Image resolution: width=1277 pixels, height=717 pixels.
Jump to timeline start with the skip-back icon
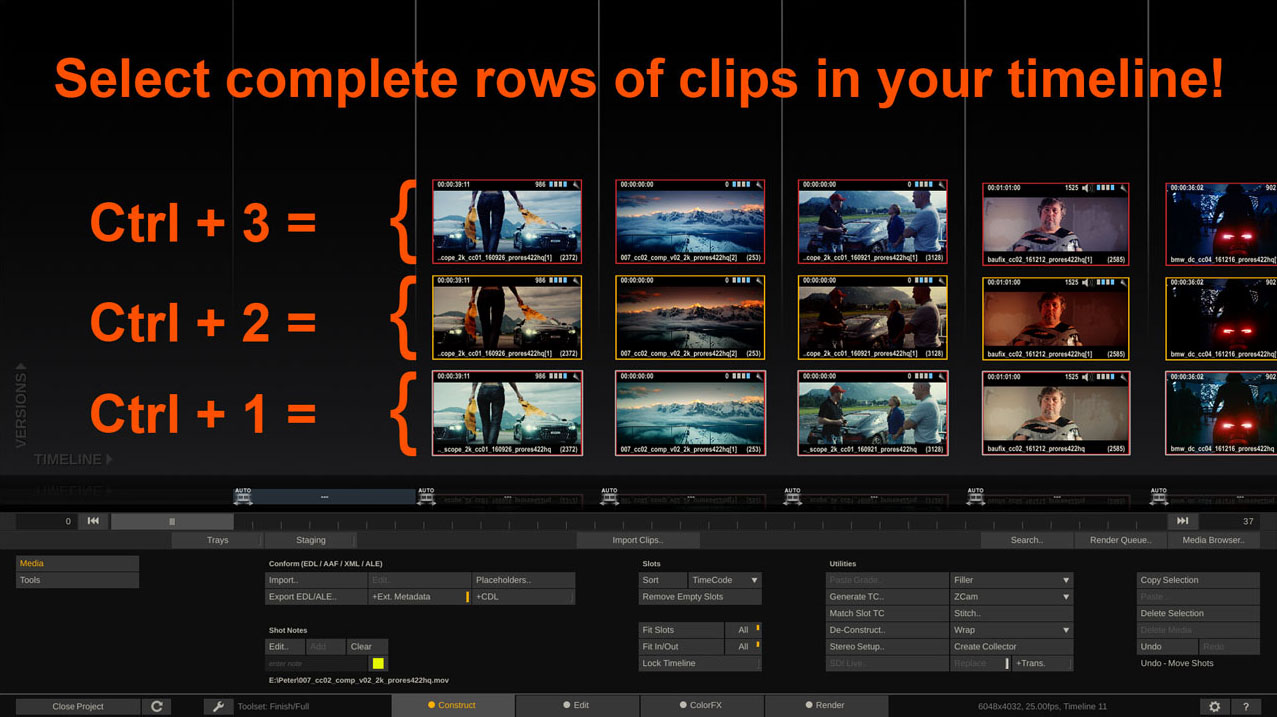tap(92, 521)
